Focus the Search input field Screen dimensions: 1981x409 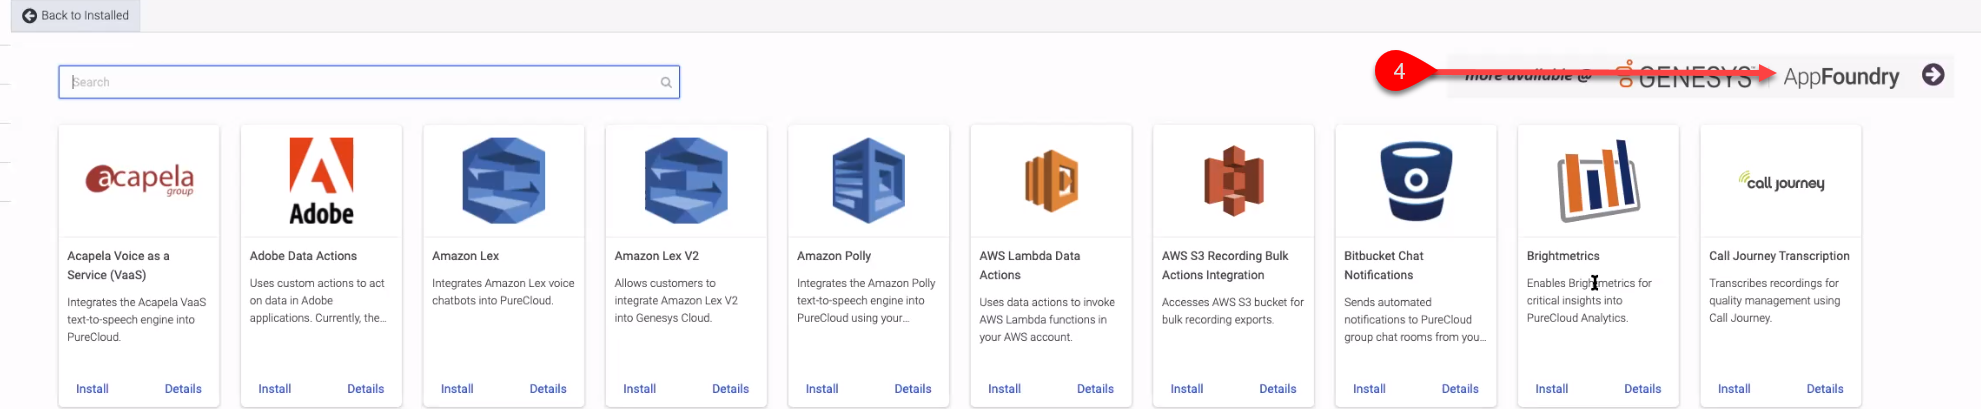(x=369, y=82)
